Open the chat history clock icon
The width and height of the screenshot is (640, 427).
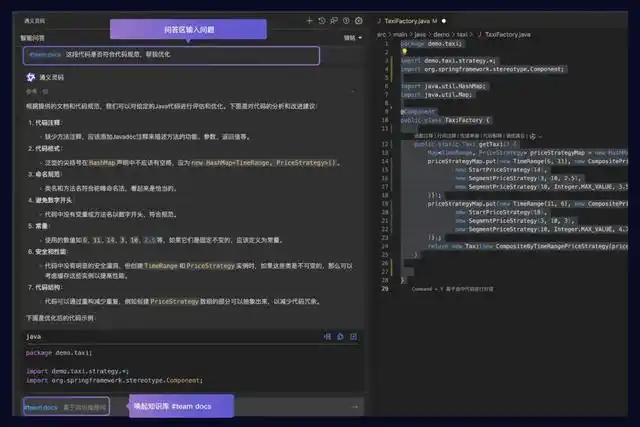(322, 21)
